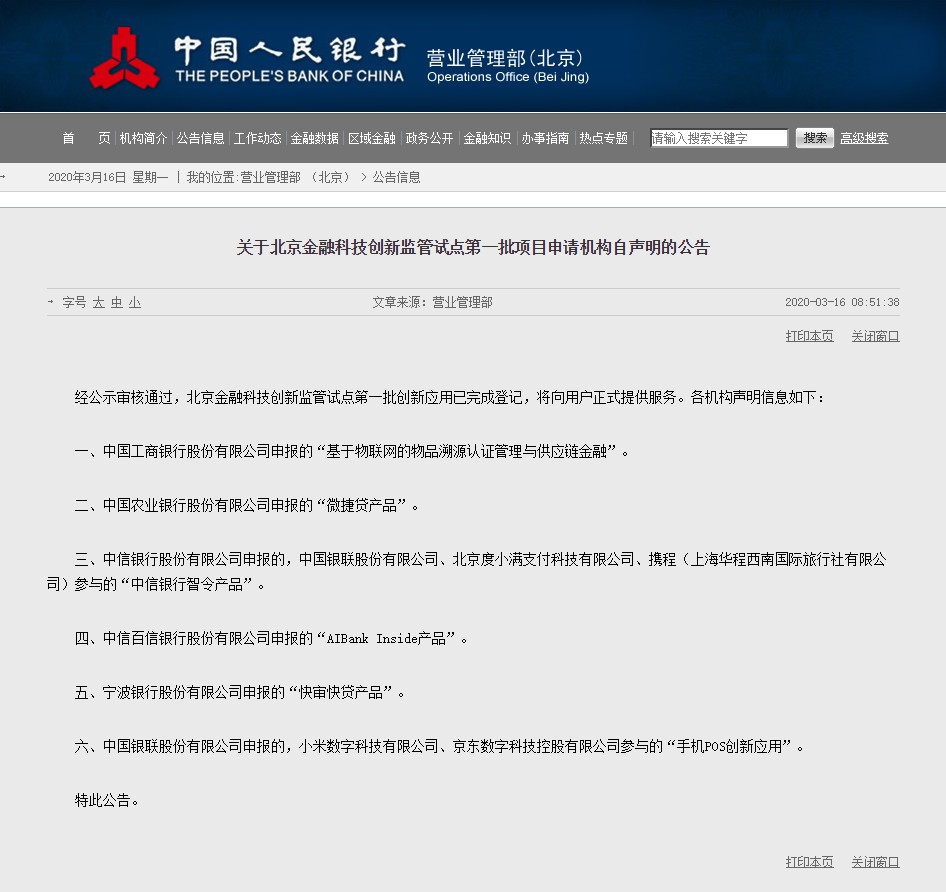Click the top 关闭窗口 close window link
Viewport: 946px width, 892px height.
click(875, 336)
